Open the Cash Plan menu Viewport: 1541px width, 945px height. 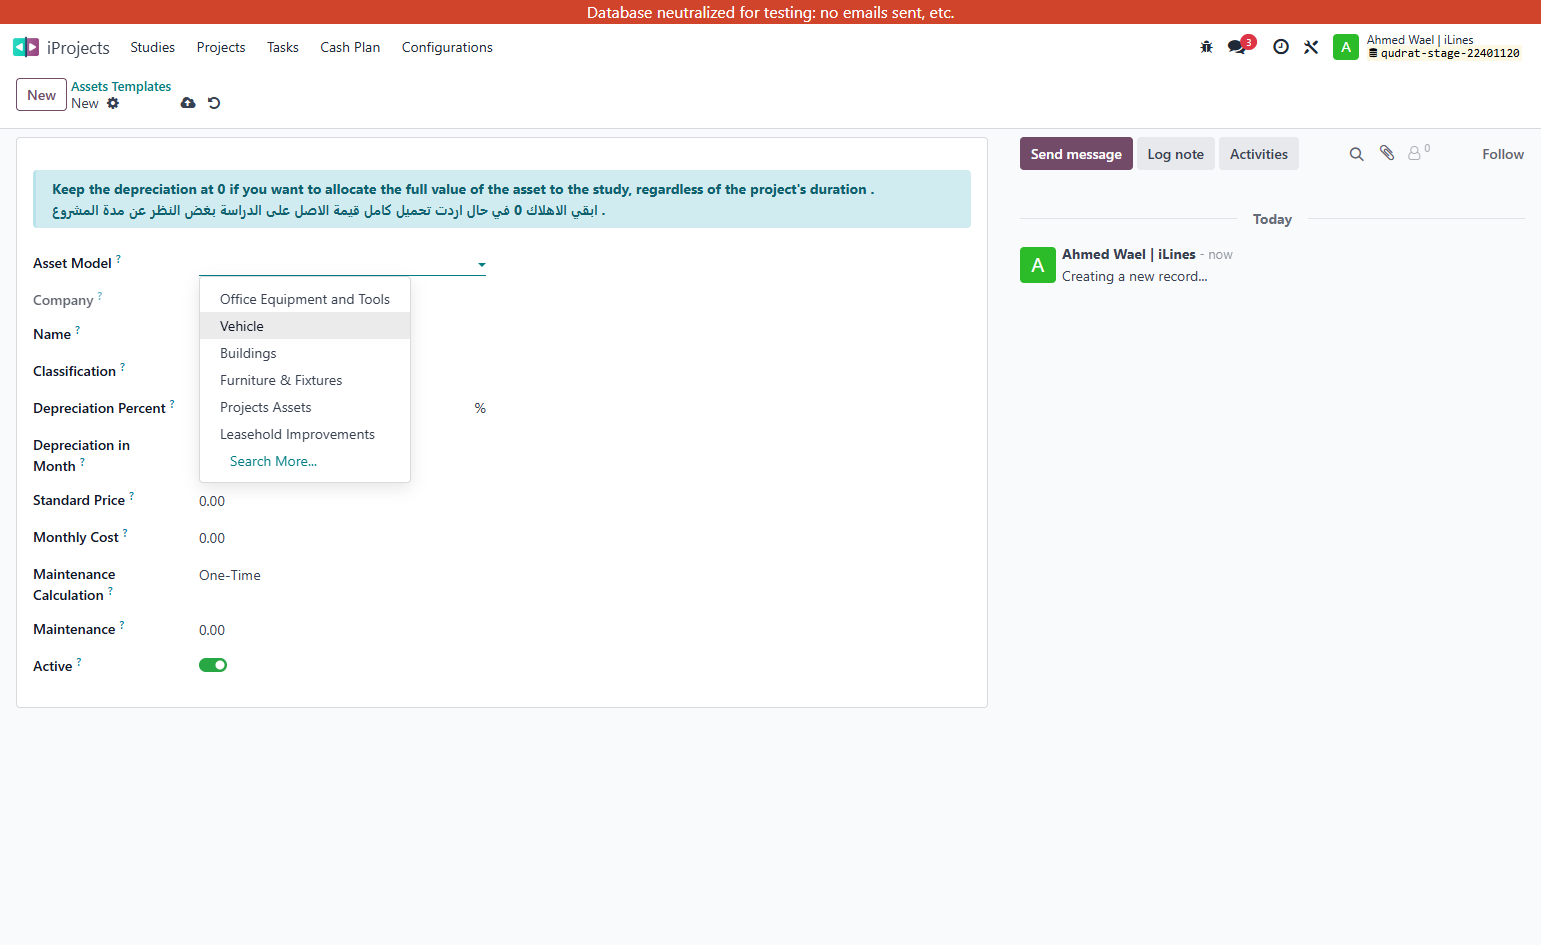(350, 47)
